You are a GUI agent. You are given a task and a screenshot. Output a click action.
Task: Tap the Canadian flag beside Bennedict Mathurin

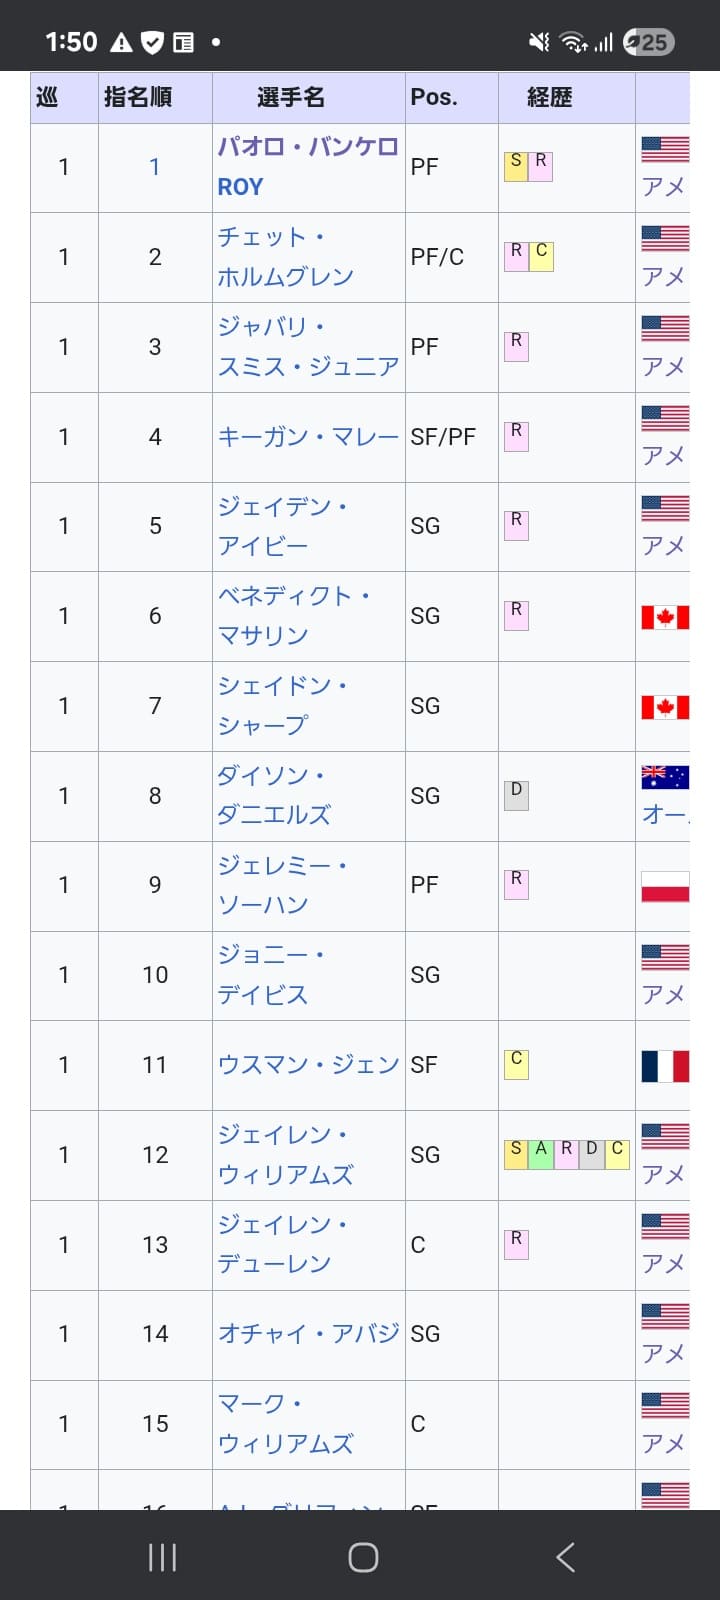(665, 617)
